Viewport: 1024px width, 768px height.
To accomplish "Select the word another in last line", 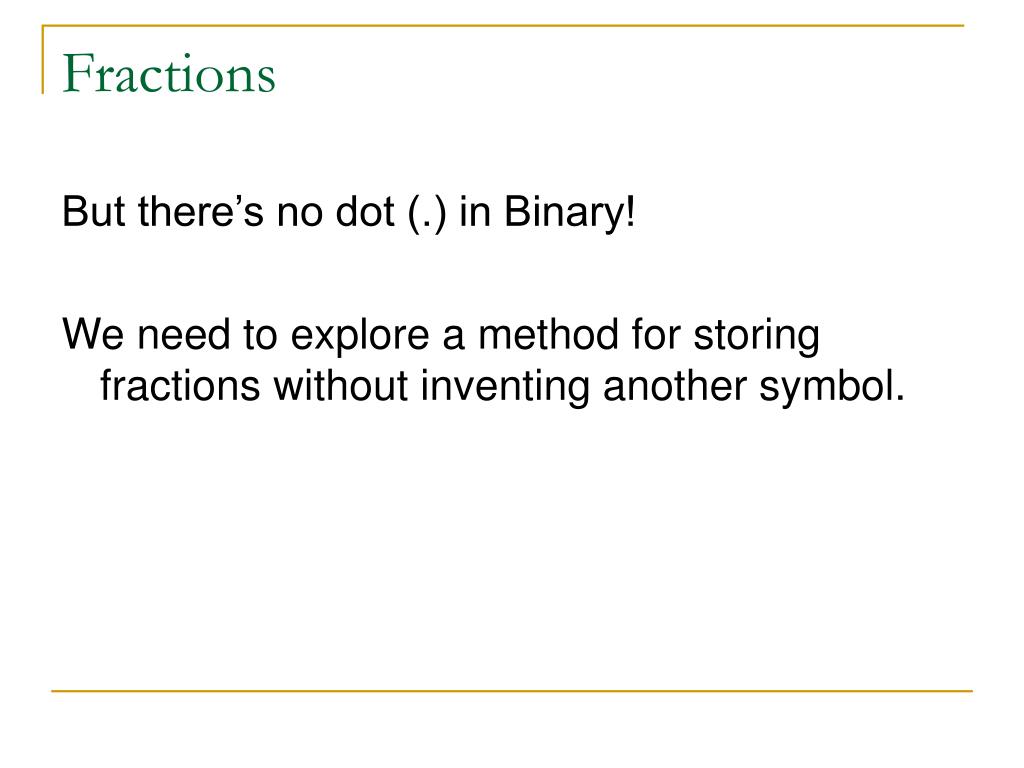I will (x=674, y=385).
